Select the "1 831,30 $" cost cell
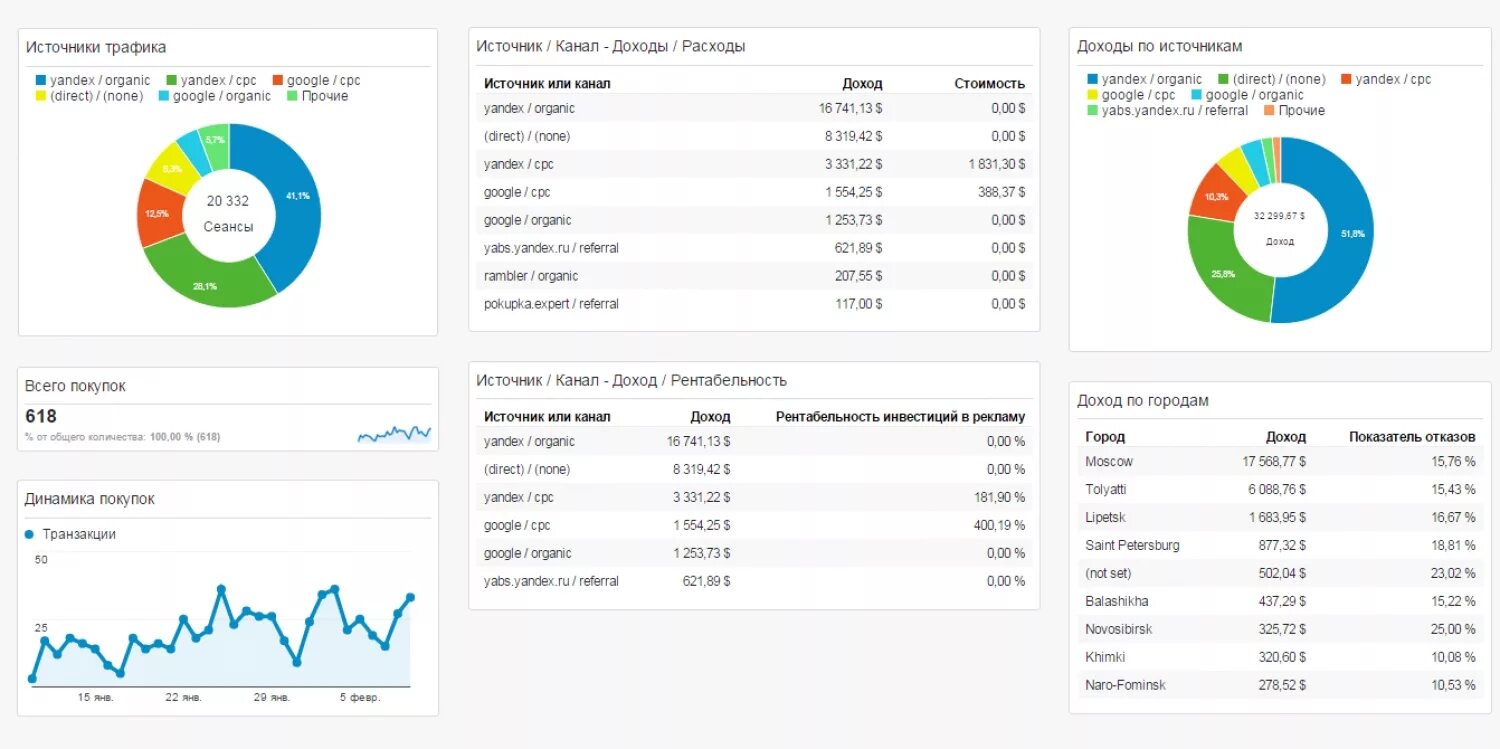 [x=997, y=164]
